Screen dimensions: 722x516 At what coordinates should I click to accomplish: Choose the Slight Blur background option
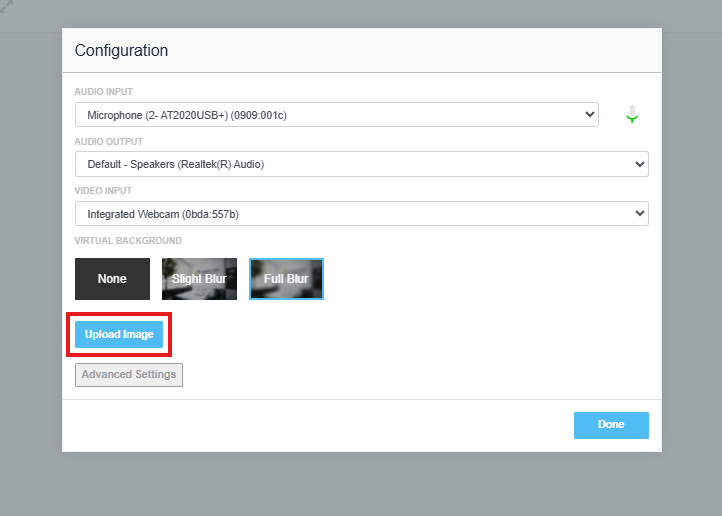tap(199, 279)
